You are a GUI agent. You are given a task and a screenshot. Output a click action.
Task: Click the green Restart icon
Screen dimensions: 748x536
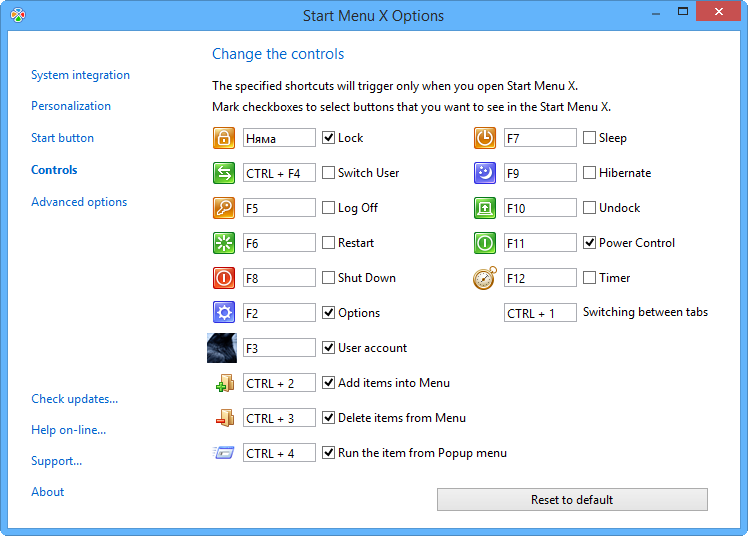(224, 243)
